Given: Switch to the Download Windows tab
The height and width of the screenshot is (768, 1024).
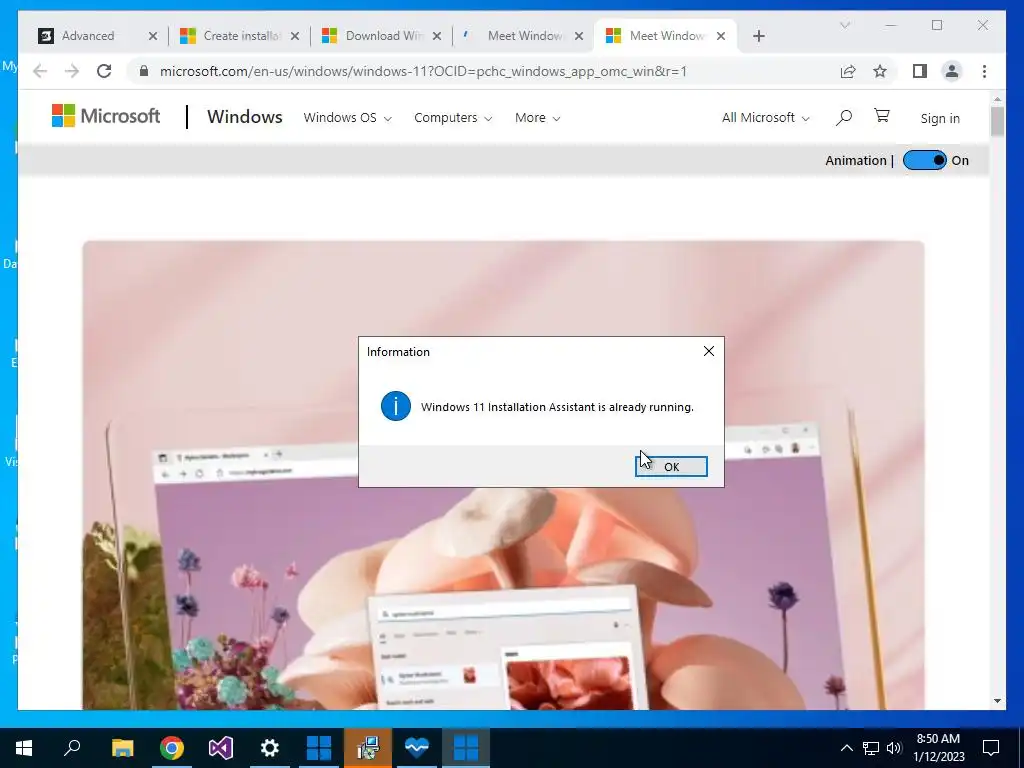Looking at the screenshot, I should (x=384, y=36).
